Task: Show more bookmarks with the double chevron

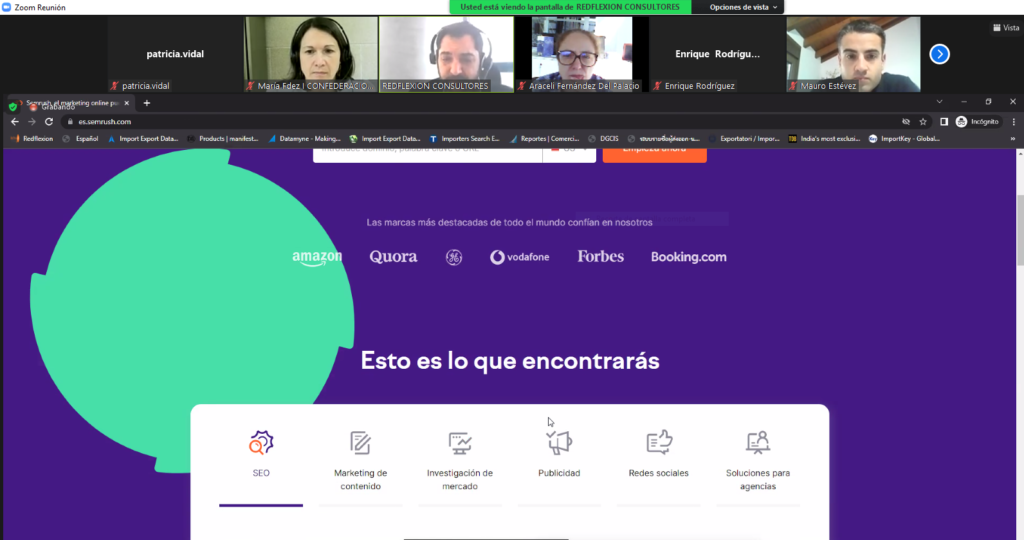Action: pos(1013,138)
